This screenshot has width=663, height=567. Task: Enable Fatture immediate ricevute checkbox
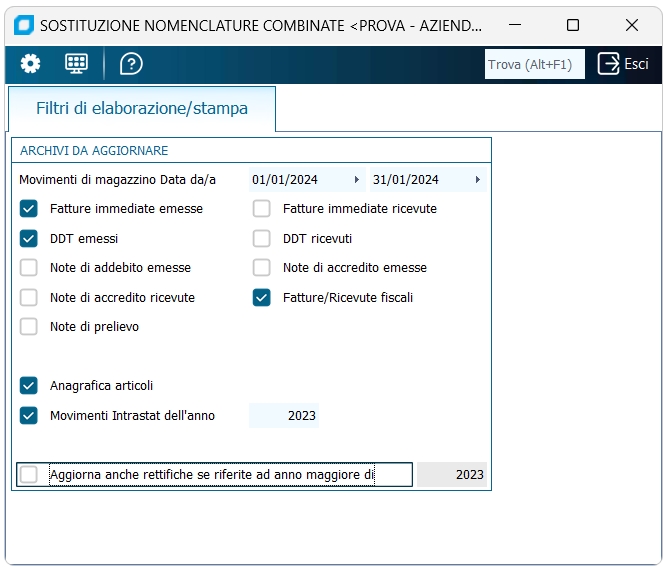pyautogui.click(x=261, y=208)
